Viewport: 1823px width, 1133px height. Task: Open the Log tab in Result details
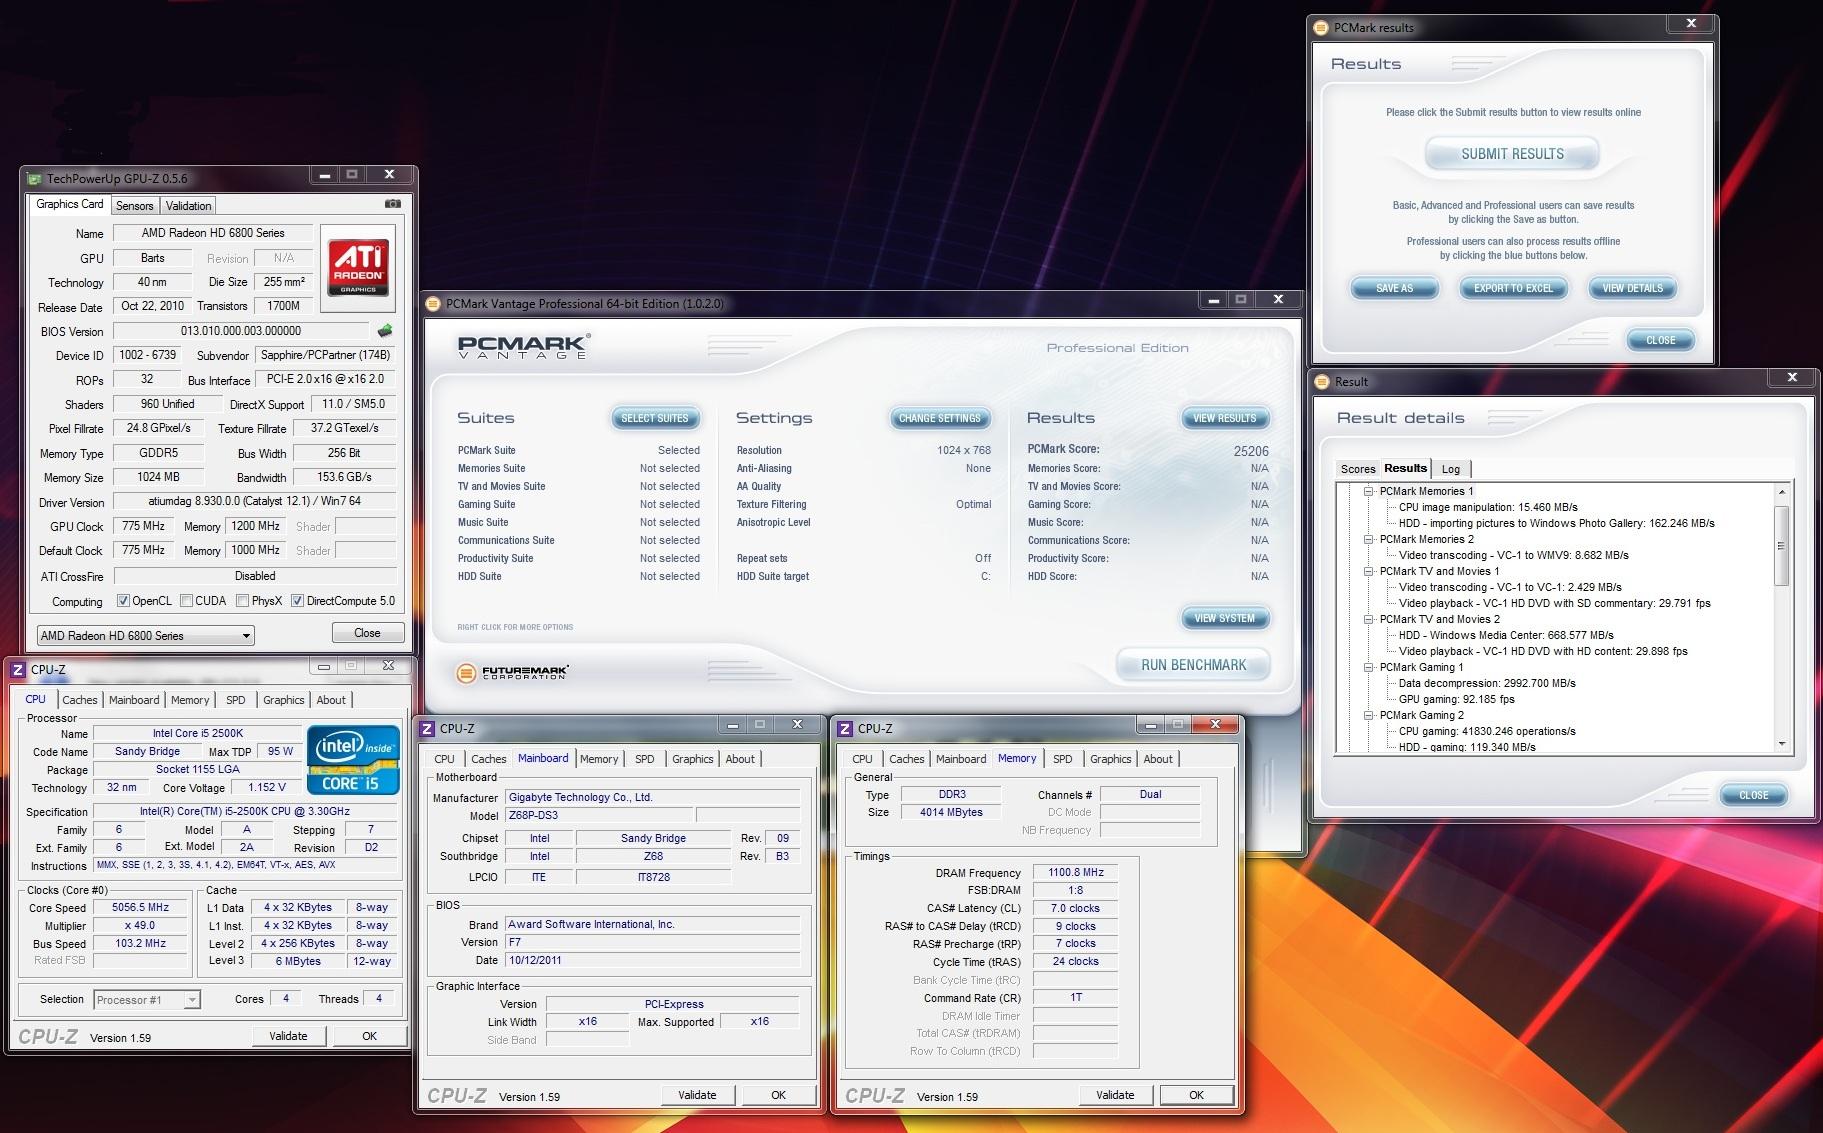point(1451,469)
